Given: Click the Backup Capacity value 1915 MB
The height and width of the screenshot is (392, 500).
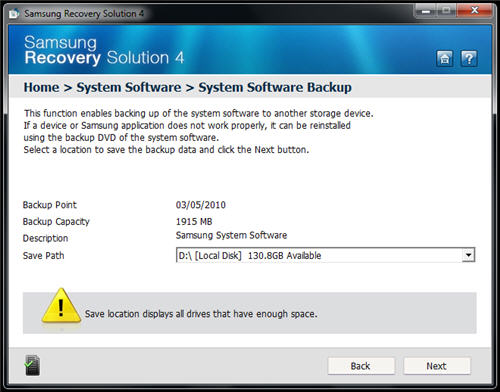Looking at the screenshot, I should [x=194, y=222].
